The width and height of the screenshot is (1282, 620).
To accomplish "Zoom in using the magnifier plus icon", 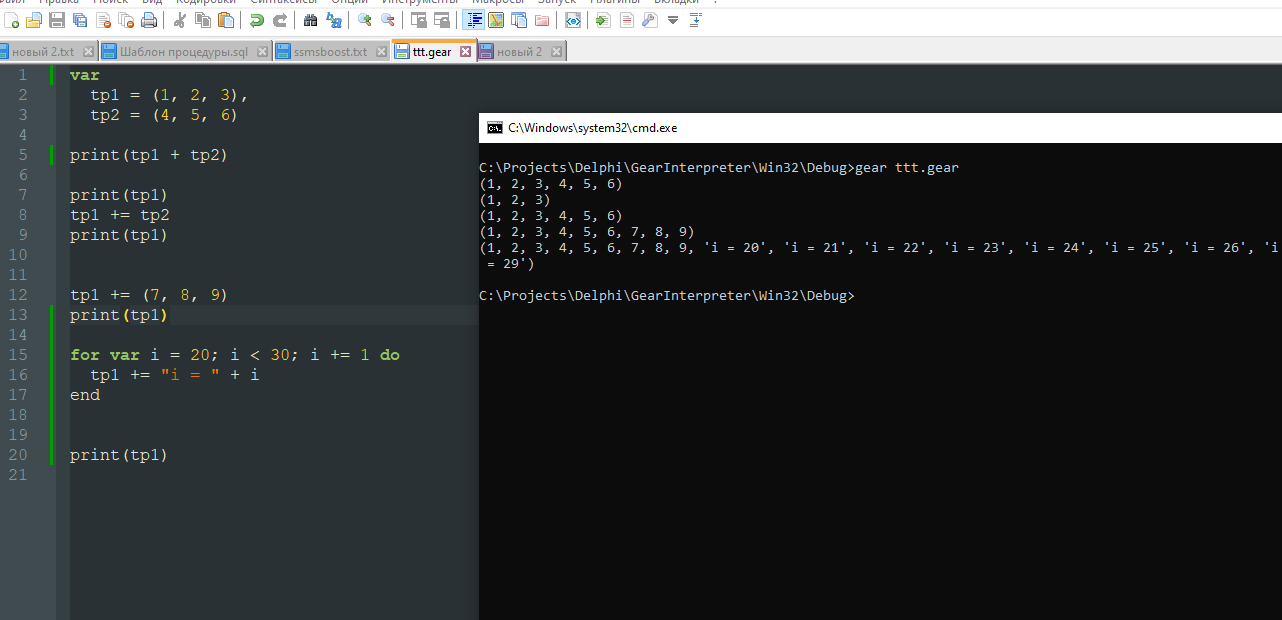I will click(364, 20).
